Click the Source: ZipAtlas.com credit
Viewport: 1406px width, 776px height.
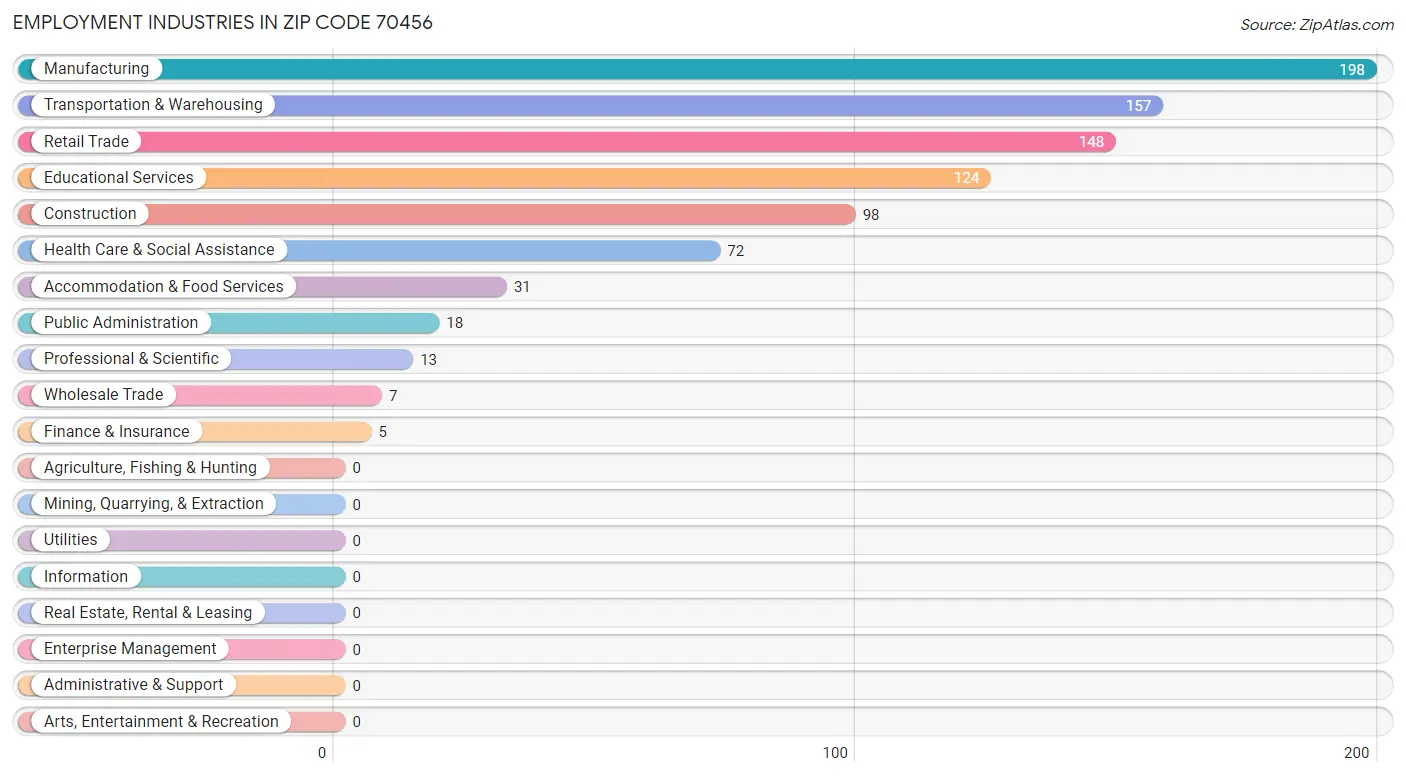(1317, 25)
